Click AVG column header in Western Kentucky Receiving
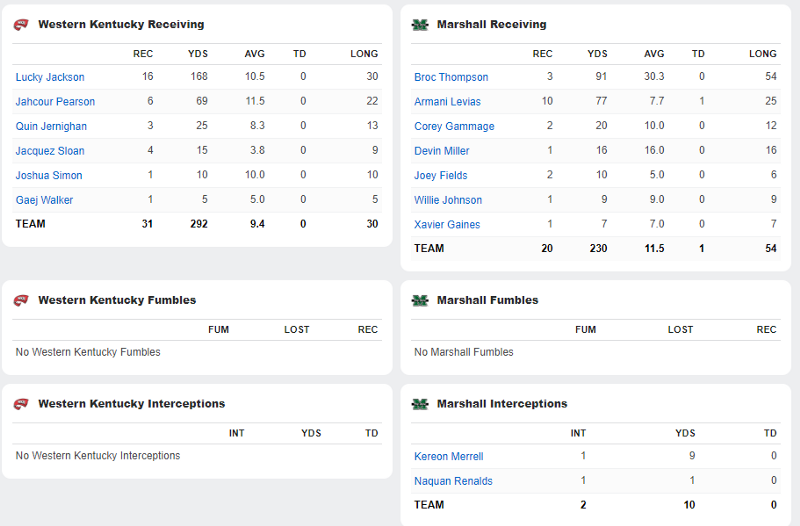 (255, 54)
